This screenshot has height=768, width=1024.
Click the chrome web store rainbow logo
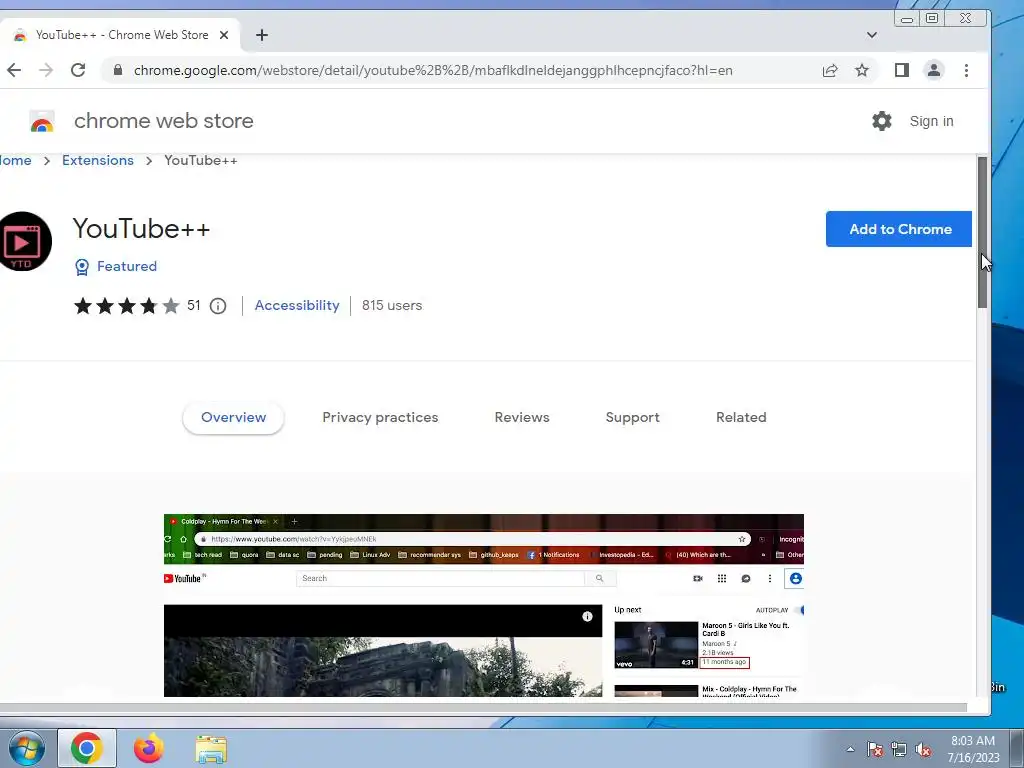pos(42,121)
